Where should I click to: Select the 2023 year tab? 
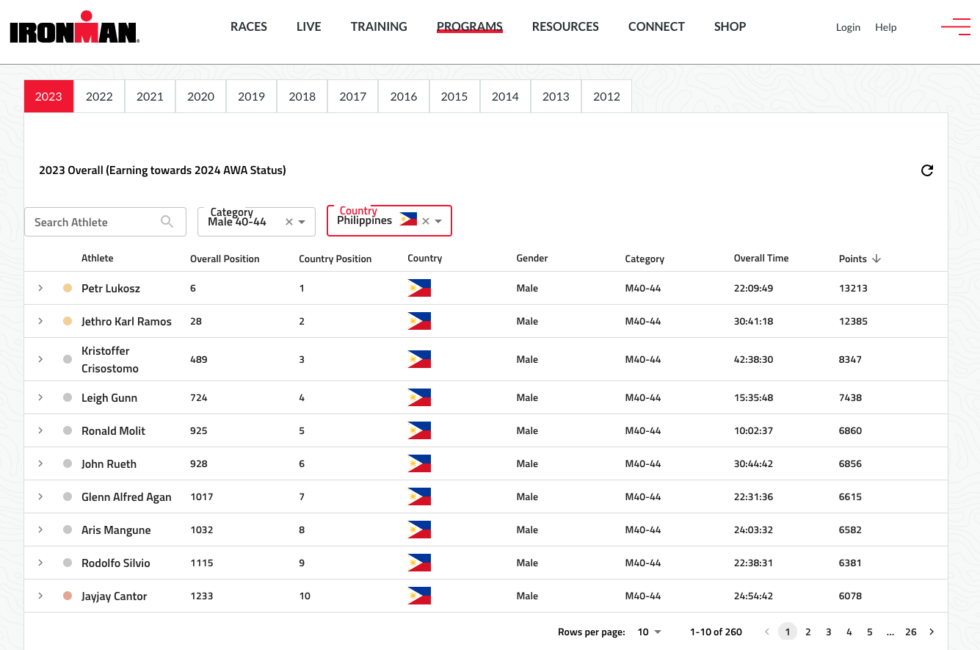point(49,96)
